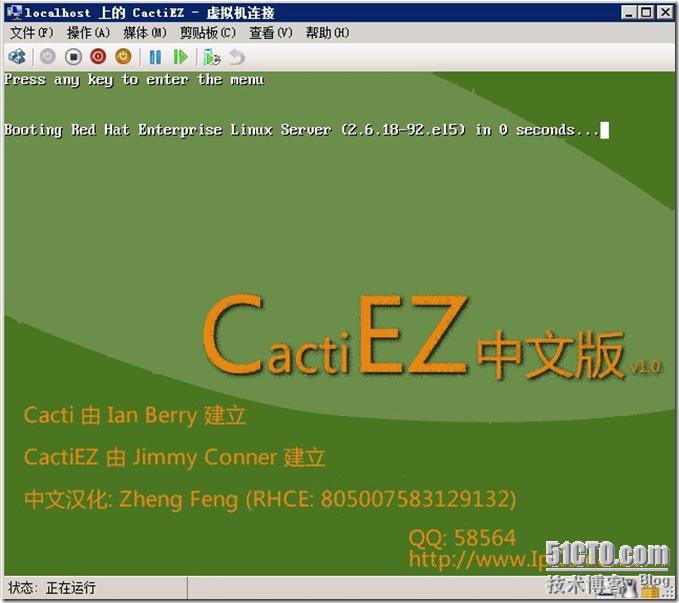Image resolution: width=679 pixels, height=603 pixels.
Task: Maximize the virtual machine connection window
Action: (646, 12)
